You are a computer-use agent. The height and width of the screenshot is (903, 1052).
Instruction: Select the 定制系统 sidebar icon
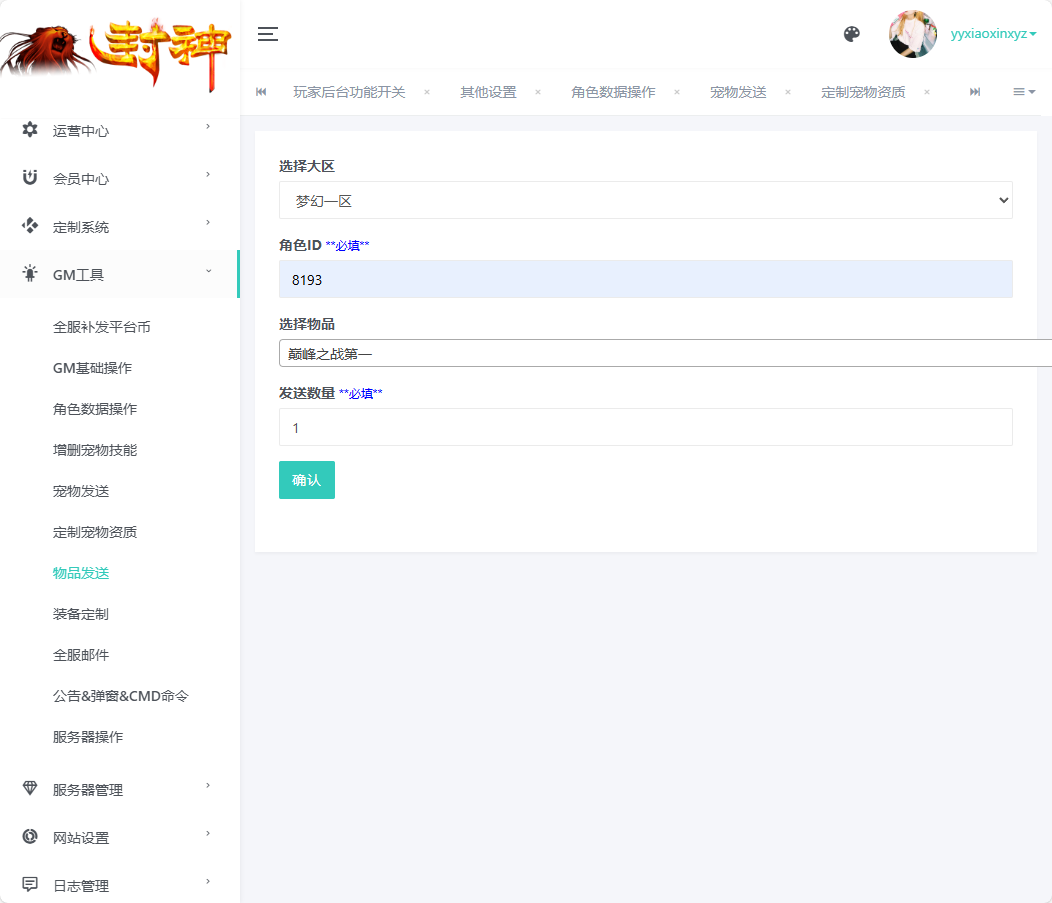(x=29, y=225)
